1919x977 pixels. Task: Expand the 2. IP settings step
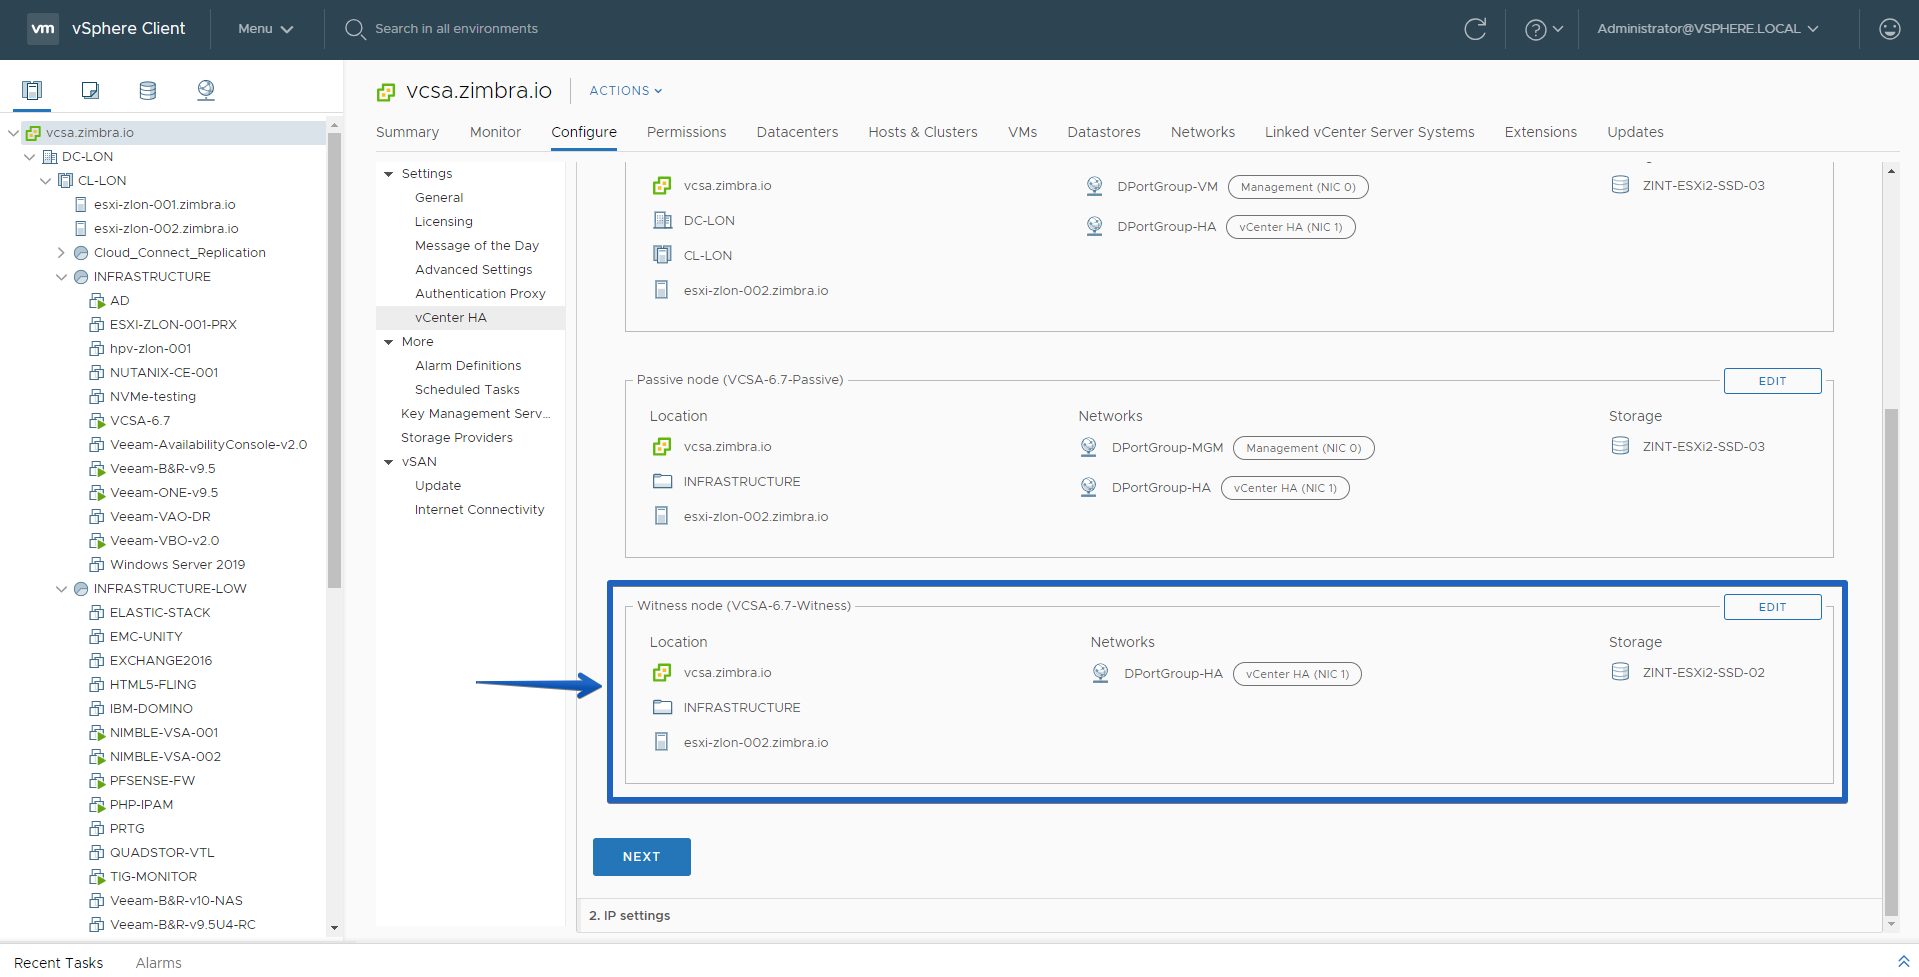(1230, 916)
